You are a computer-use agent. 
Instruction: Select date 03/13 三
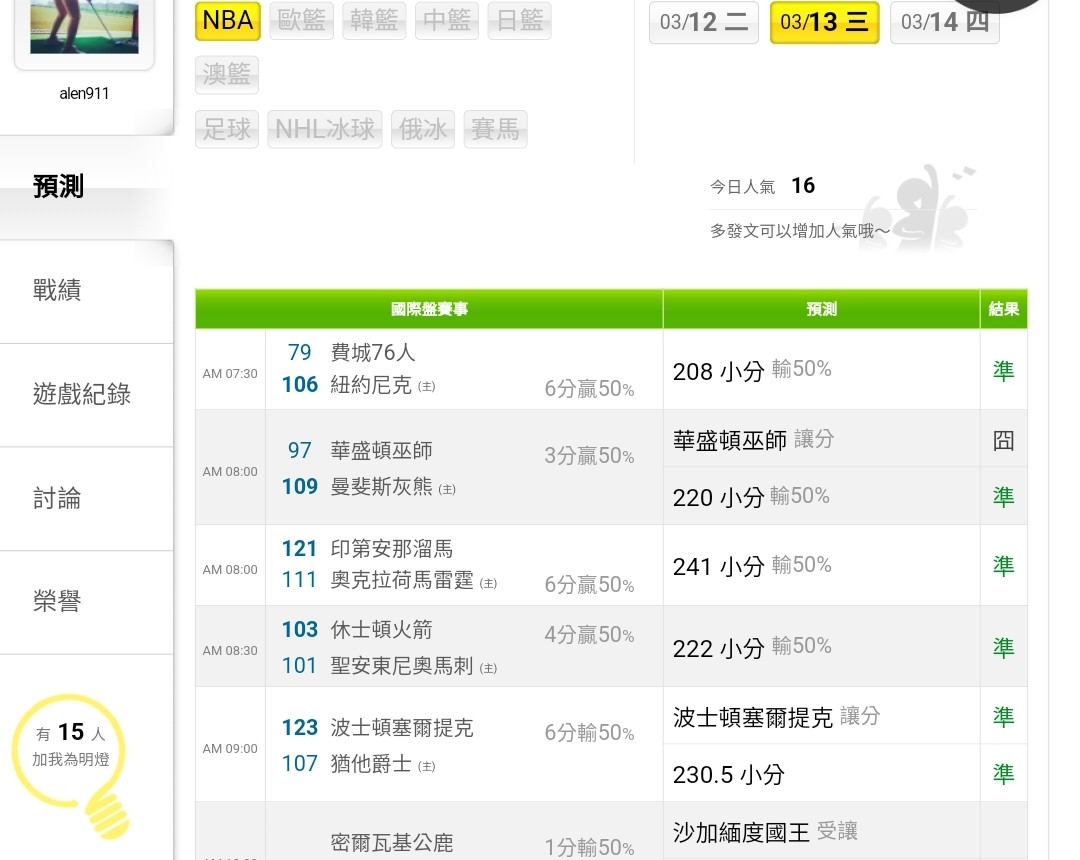click(824, 23)
